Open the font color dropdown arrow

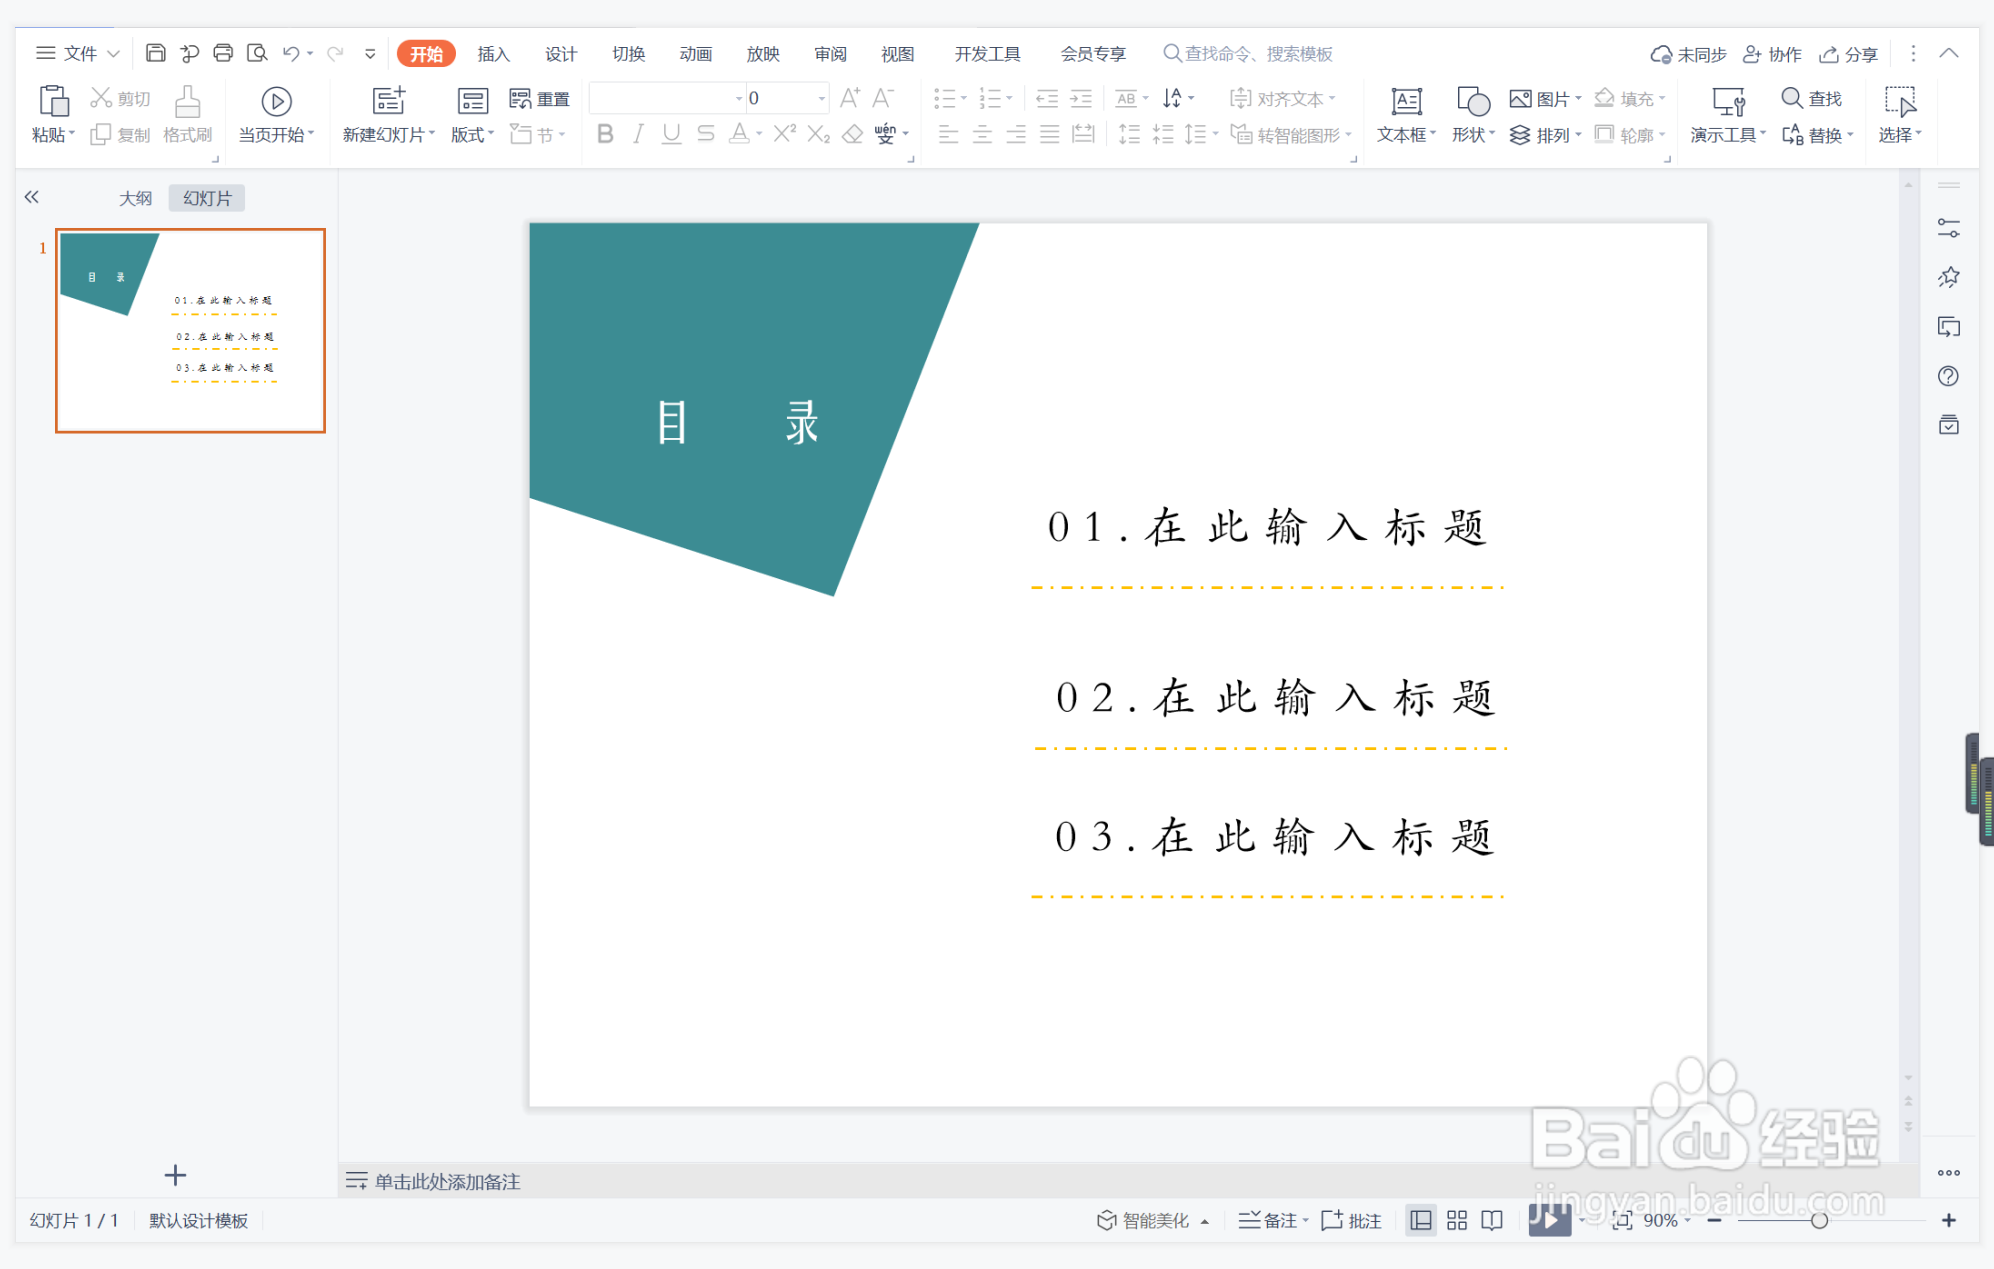tap(759, 134)
